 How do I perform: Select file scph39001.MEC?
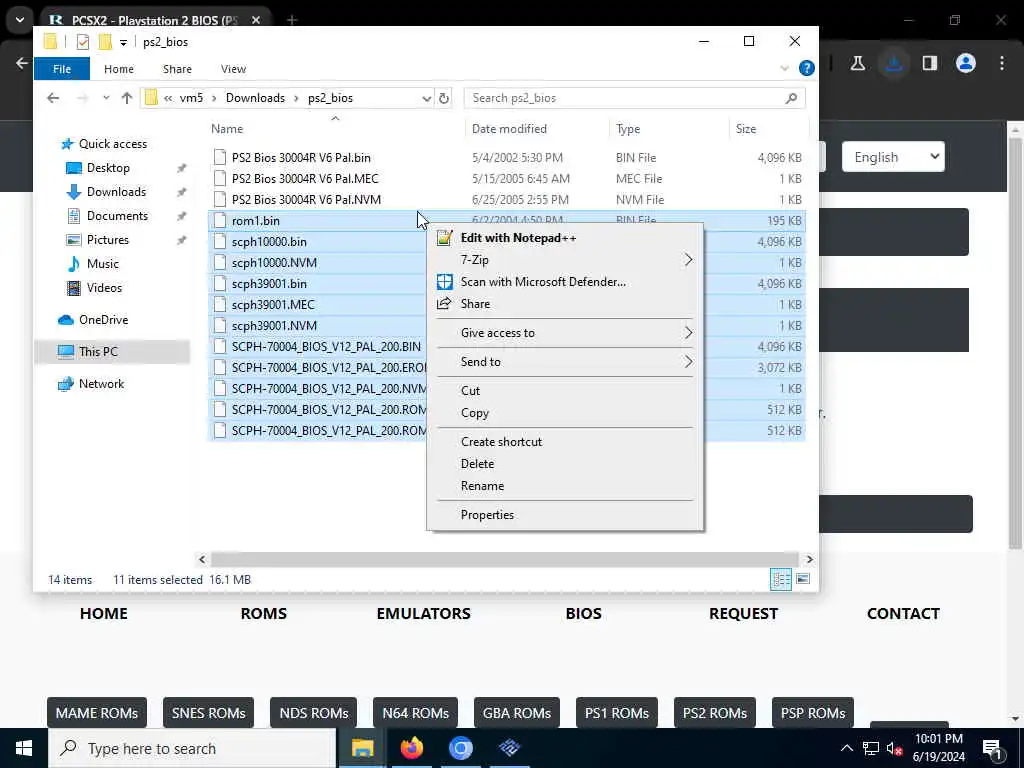click(x=273, y=304)
